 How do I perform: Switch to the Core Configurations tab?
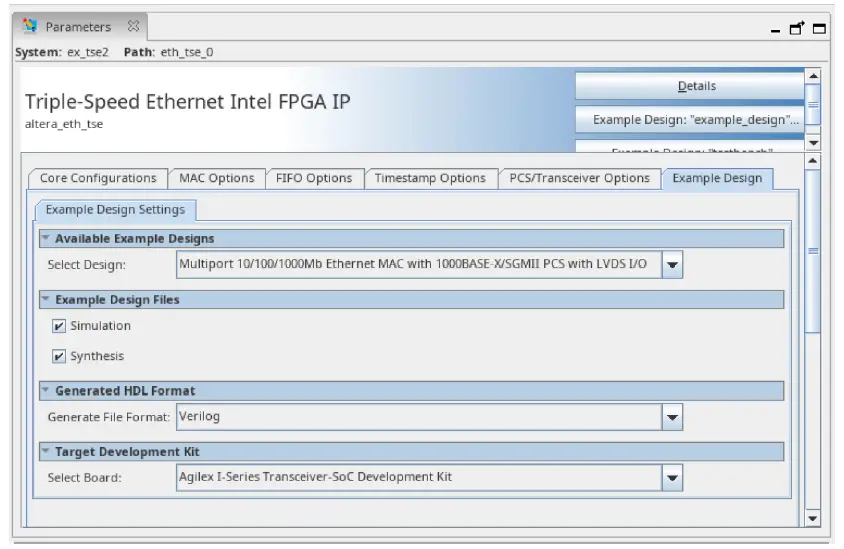pyautogui.click(x=98, y=178)
